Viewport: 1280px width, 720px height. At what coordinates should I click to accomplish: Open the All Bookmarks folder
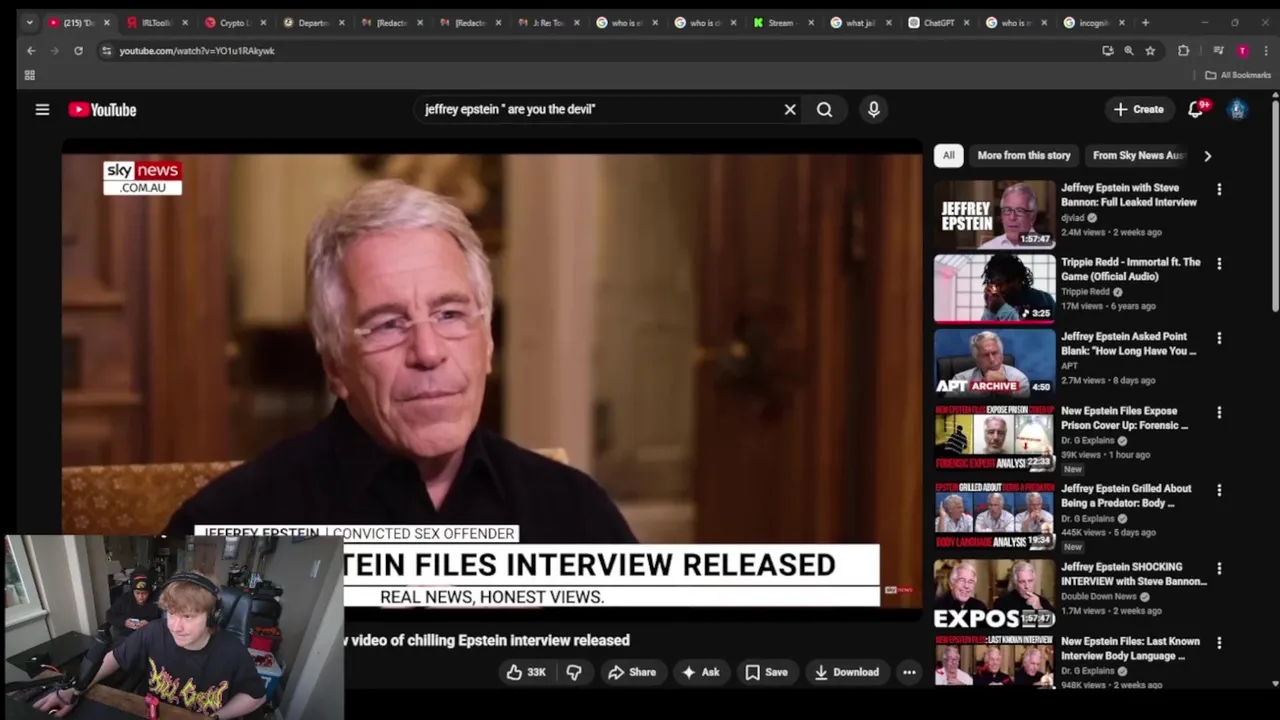1237,75
